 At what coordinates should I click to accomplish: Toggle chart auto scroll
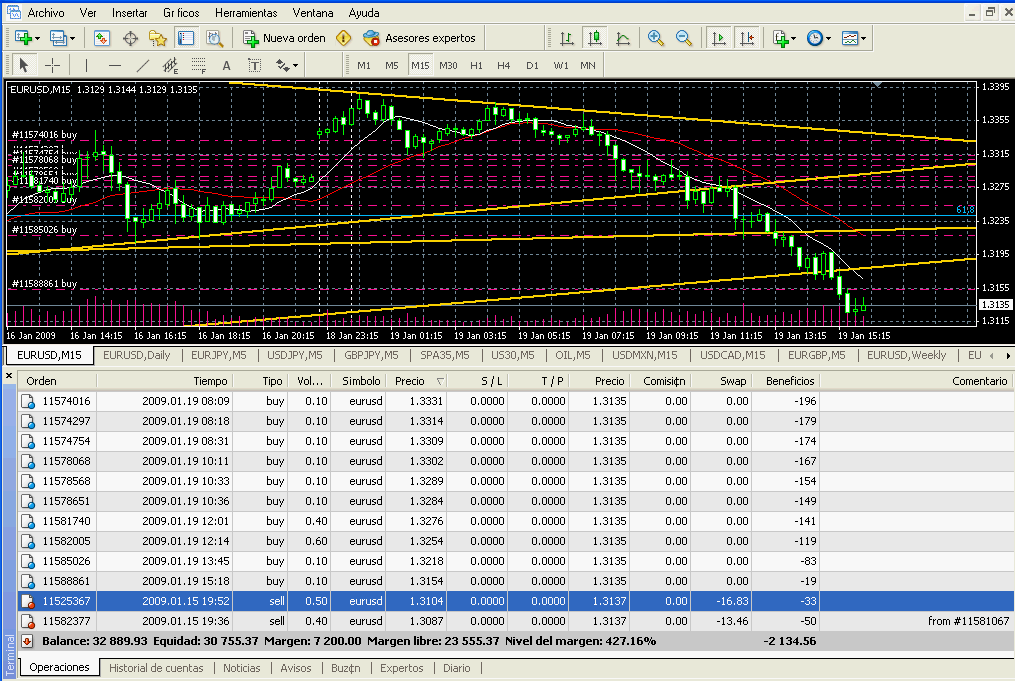tap(718, 38)
